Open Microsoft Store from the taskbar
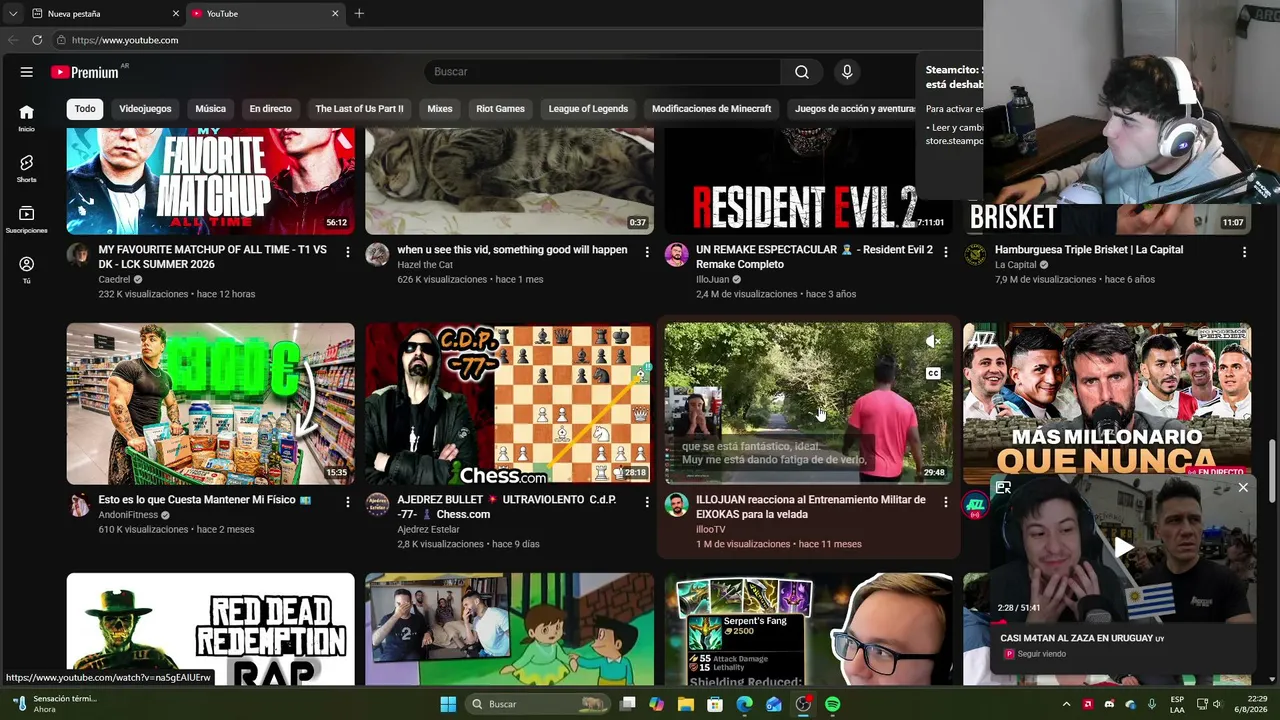 (x=715, y=704)
